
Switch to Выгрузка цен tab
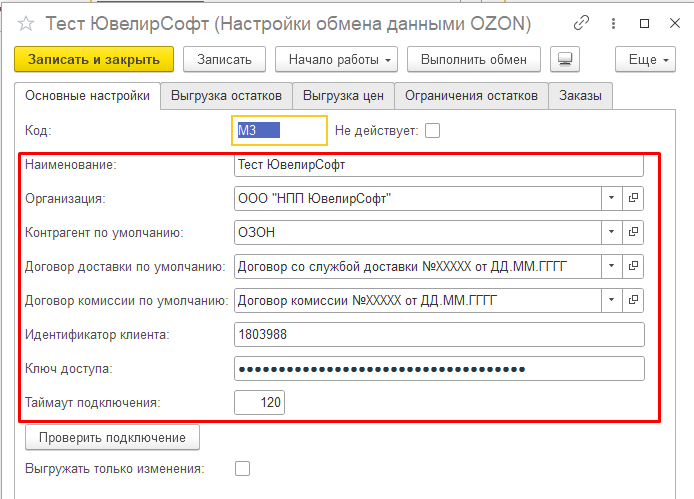point(343,96)
